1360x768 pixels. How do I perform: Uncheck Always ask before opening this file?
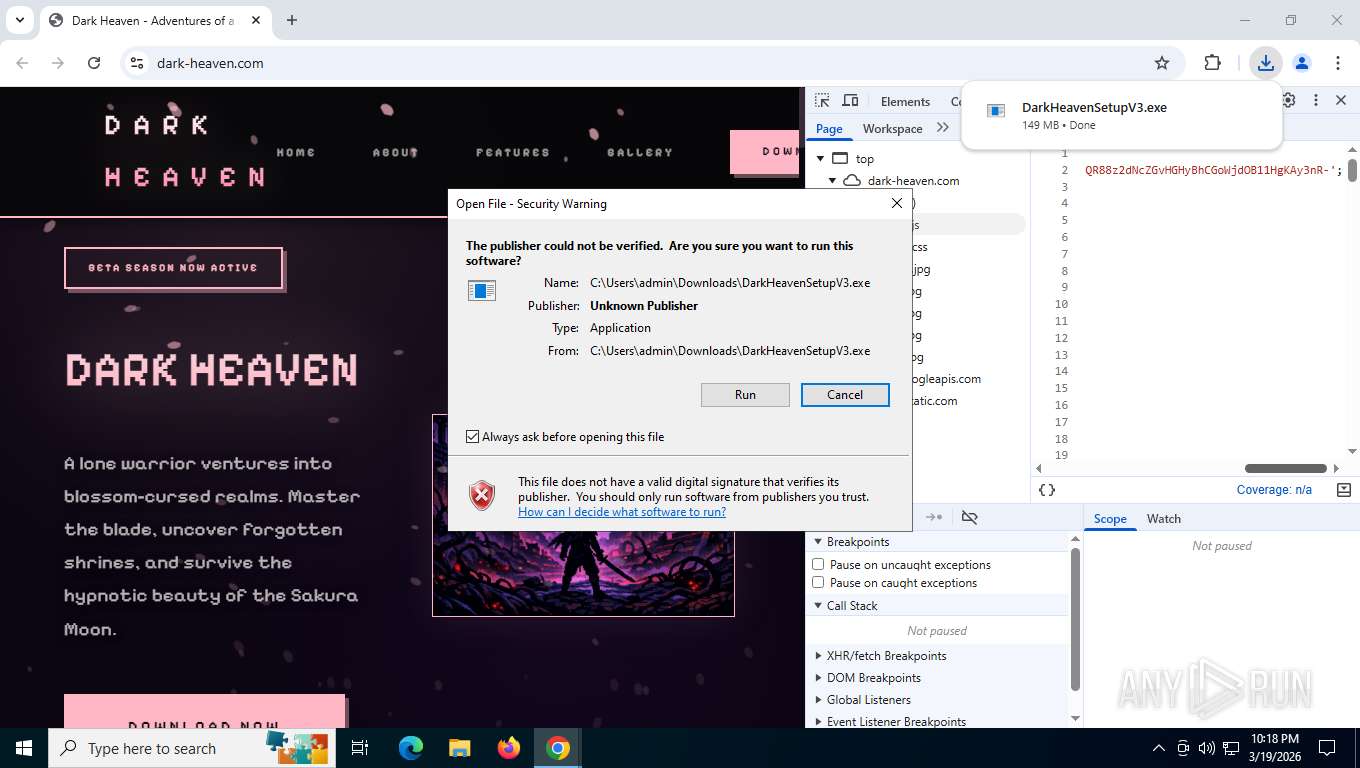coord(473,437)
